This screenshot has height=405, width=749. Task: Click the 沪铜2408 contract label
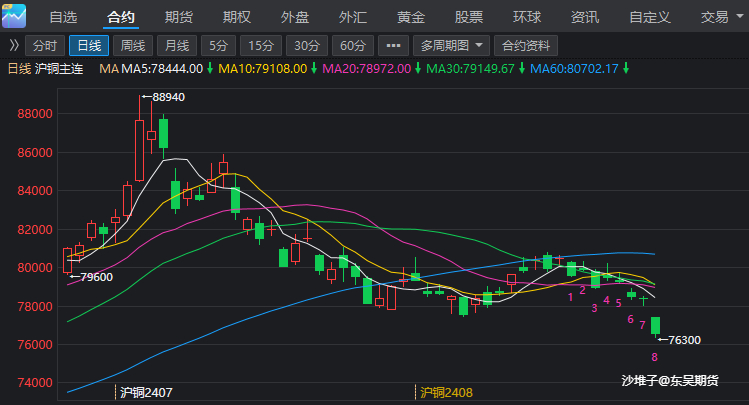point(446,393)
